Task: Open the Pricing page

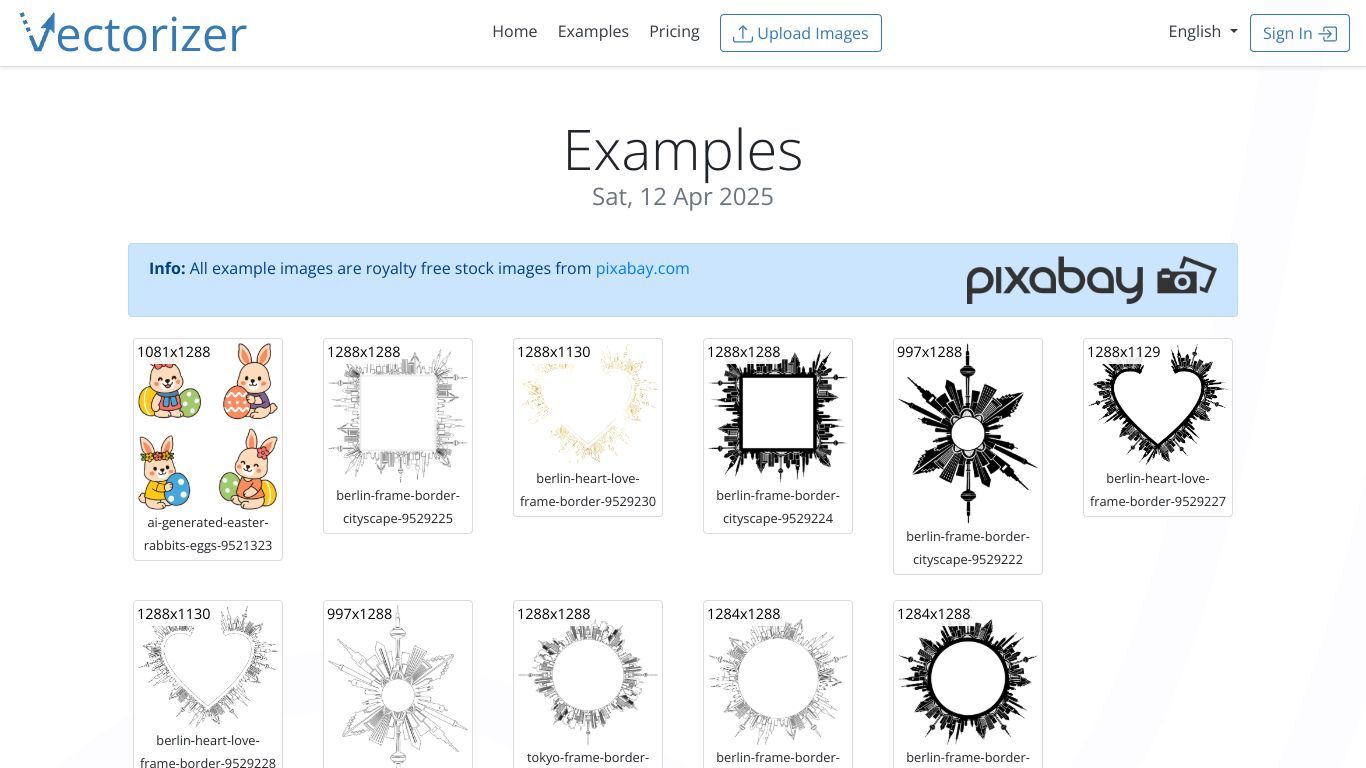Action: click(x=674, y=32)
